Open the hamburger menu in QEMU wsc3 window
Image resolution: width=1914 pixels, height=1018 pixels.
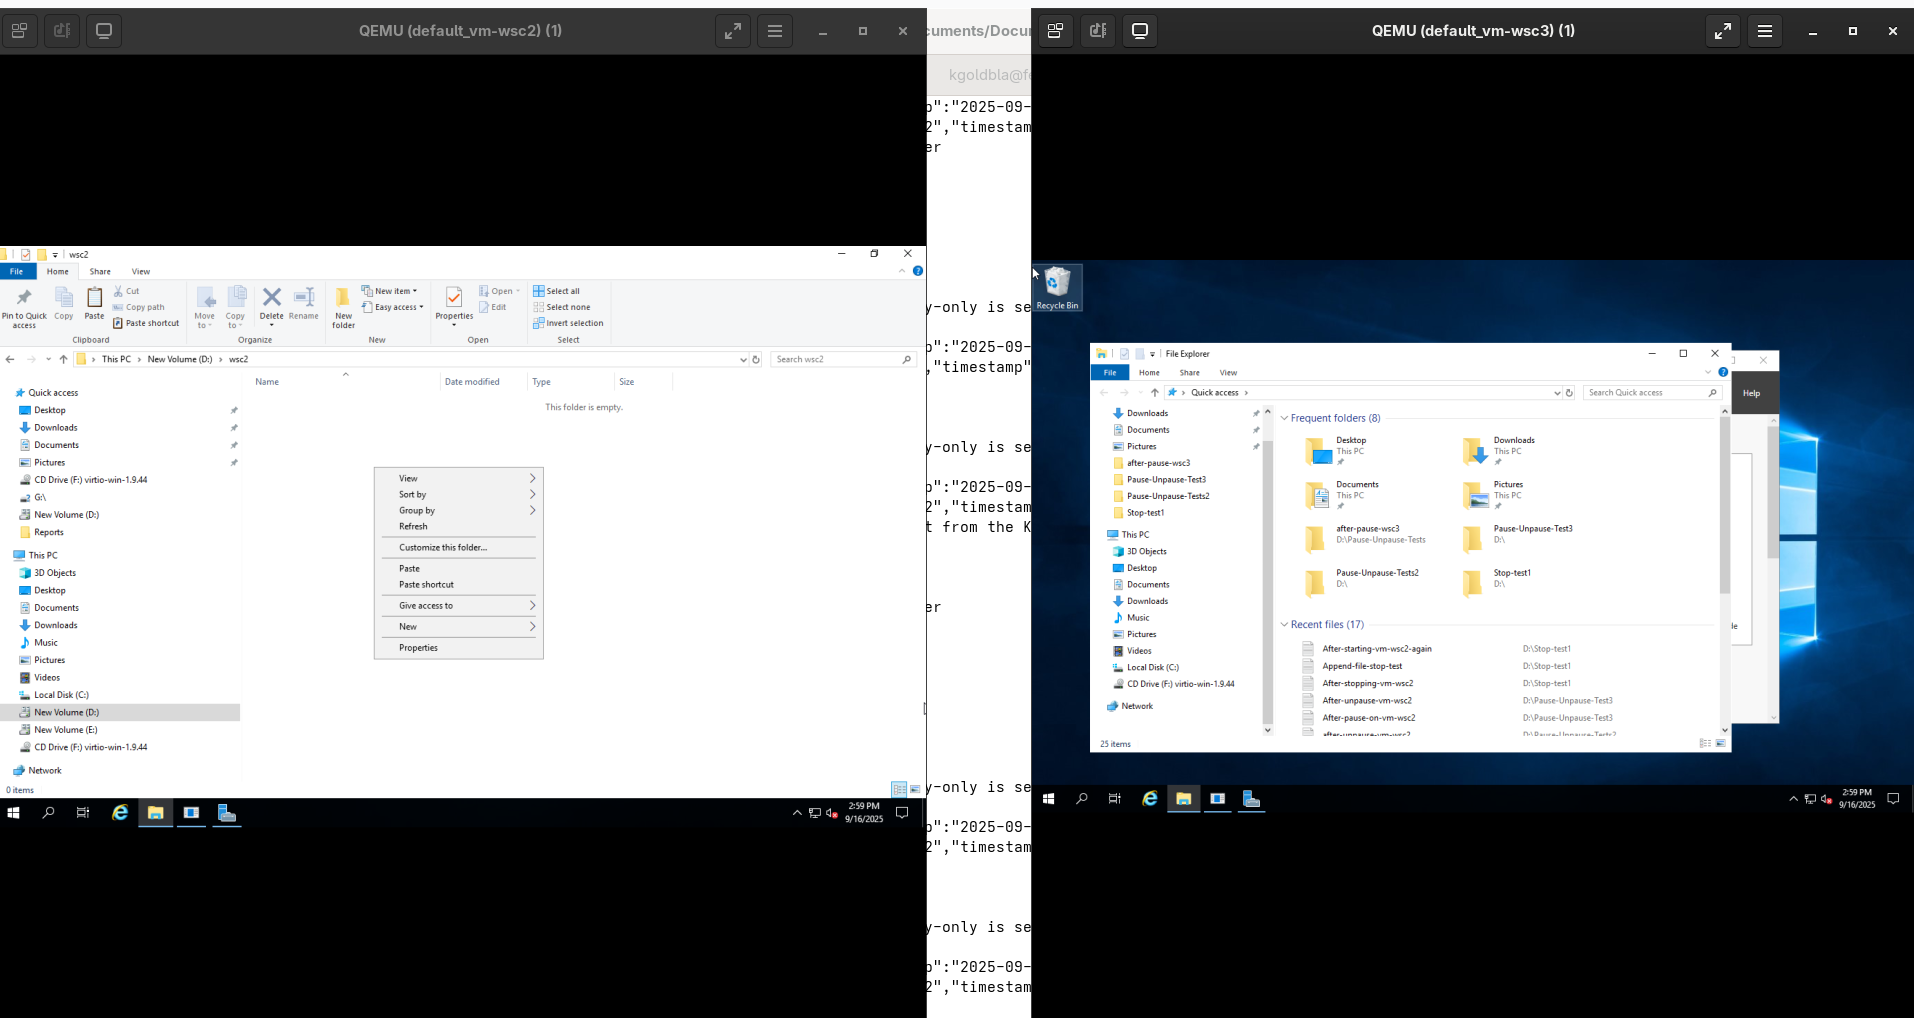pyautogui.click(x=1765, y=31)
